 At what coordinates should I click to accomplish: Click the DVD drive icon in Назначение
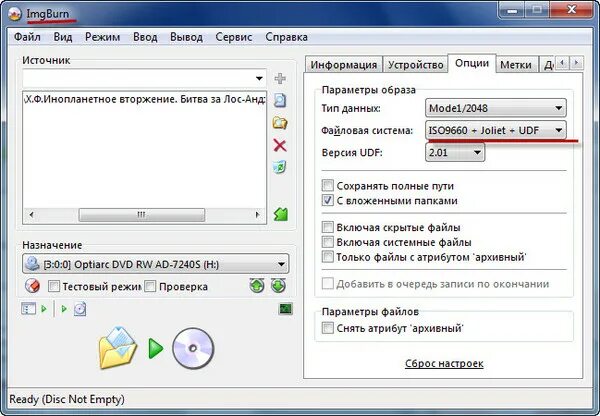pyautogui.click(x=32, y=264)
